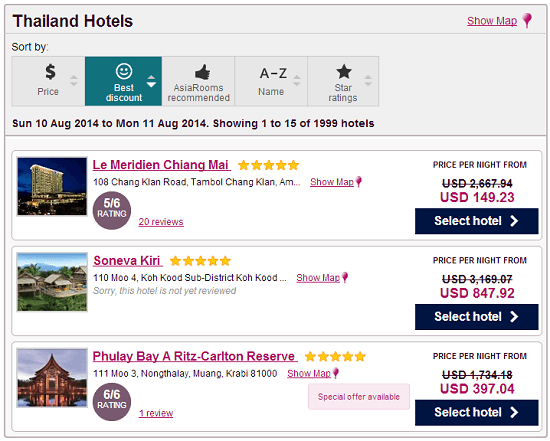This screenshot has width=550, height=441.
Task: Sort hotels by Star ratings
Action: (x=343, y=81)
